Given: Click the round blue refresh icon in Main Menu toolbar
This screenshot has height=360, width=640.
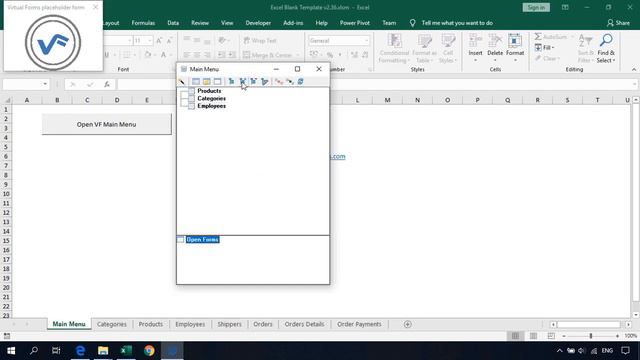Looking at the screenshot, I should coord(300,82).
